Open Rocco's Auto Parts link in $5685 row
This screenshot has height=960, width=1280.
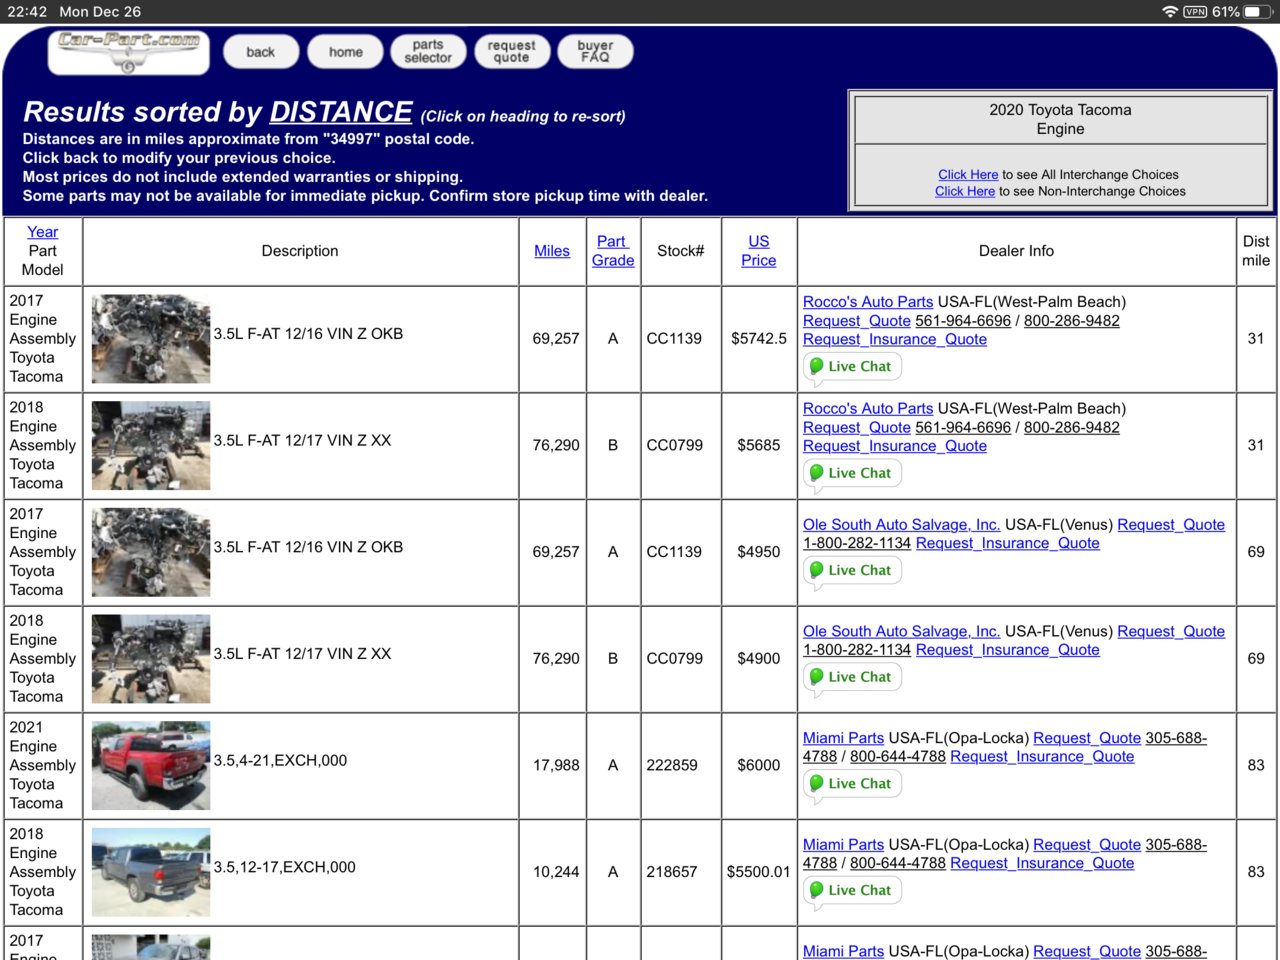pos(868,409)
